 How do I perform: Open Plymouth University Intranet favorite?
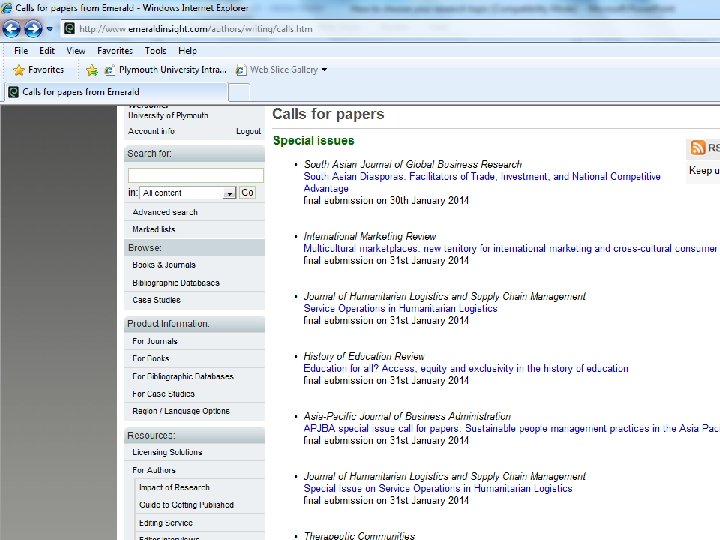(x=166, y=70)
